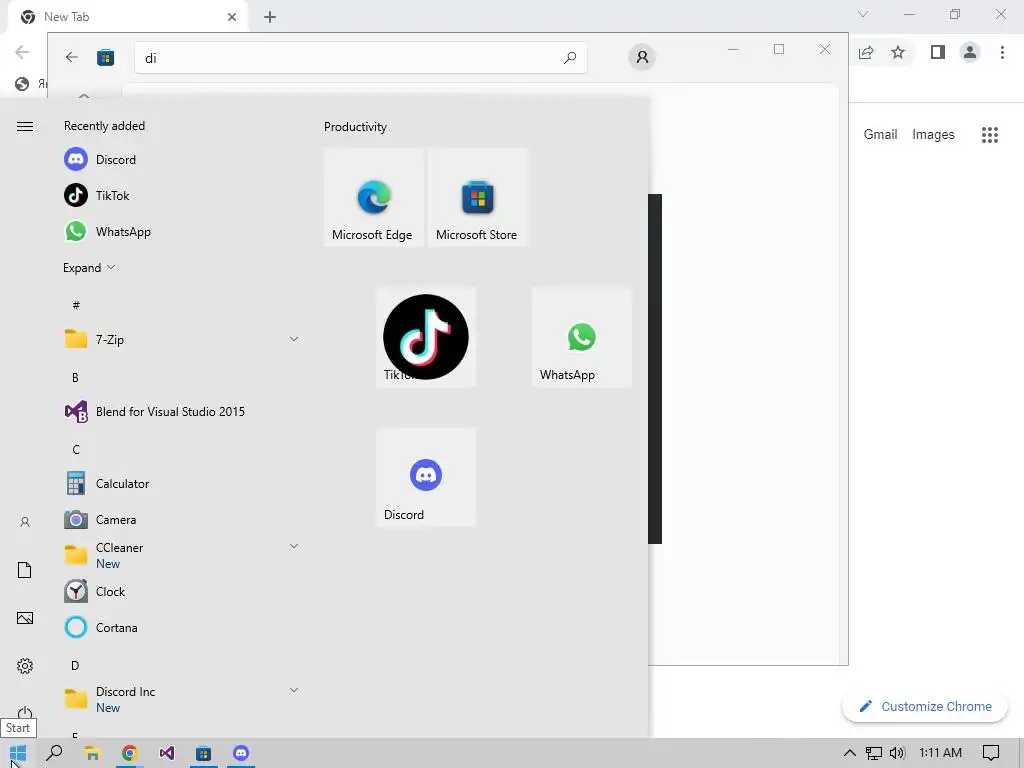Screen dimensions: 1024x768
Task: Share this page in Chrome
Action: point(866,52)
